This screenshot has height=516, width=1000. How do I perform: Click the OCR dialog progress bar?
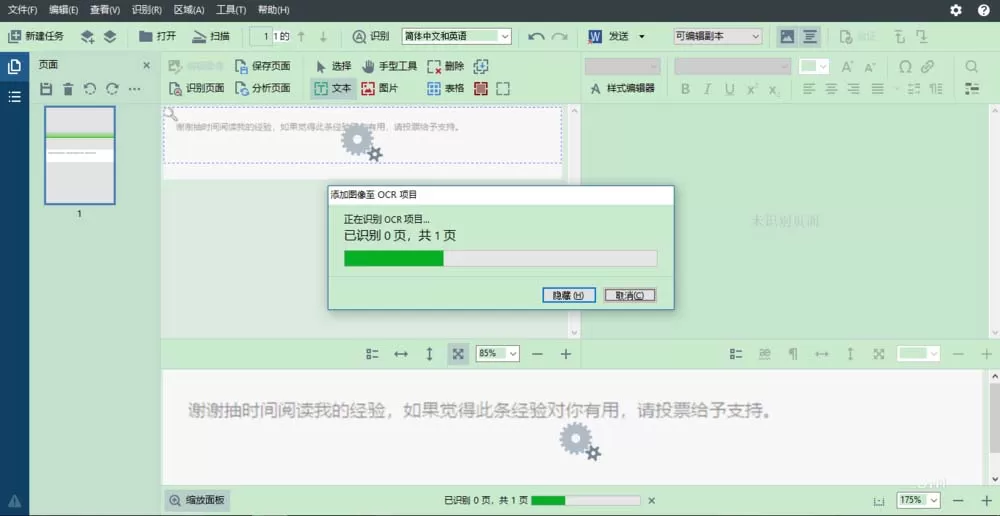point(501,258)
